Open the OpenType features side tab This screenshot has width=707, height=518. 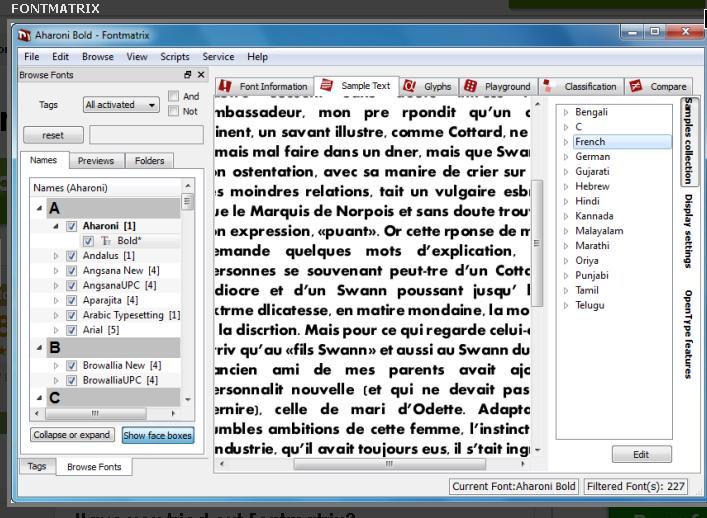pyautogui.click(x=688, y=334)
